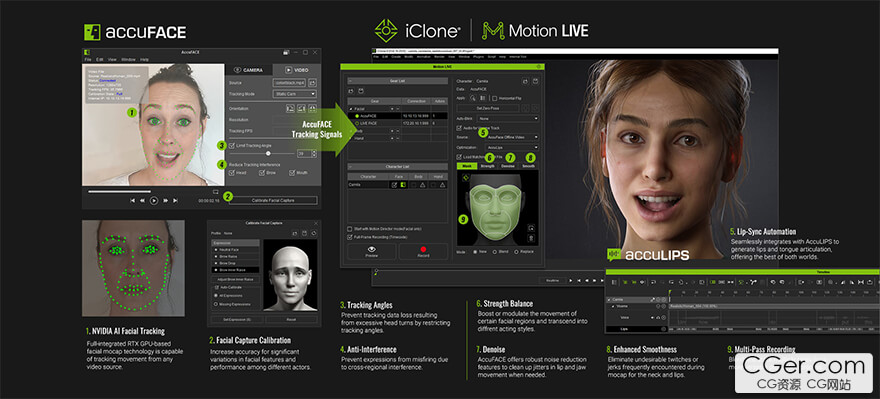Open the Auto-Blink dropdown
880x399 pixels.
tap(507, 118)
